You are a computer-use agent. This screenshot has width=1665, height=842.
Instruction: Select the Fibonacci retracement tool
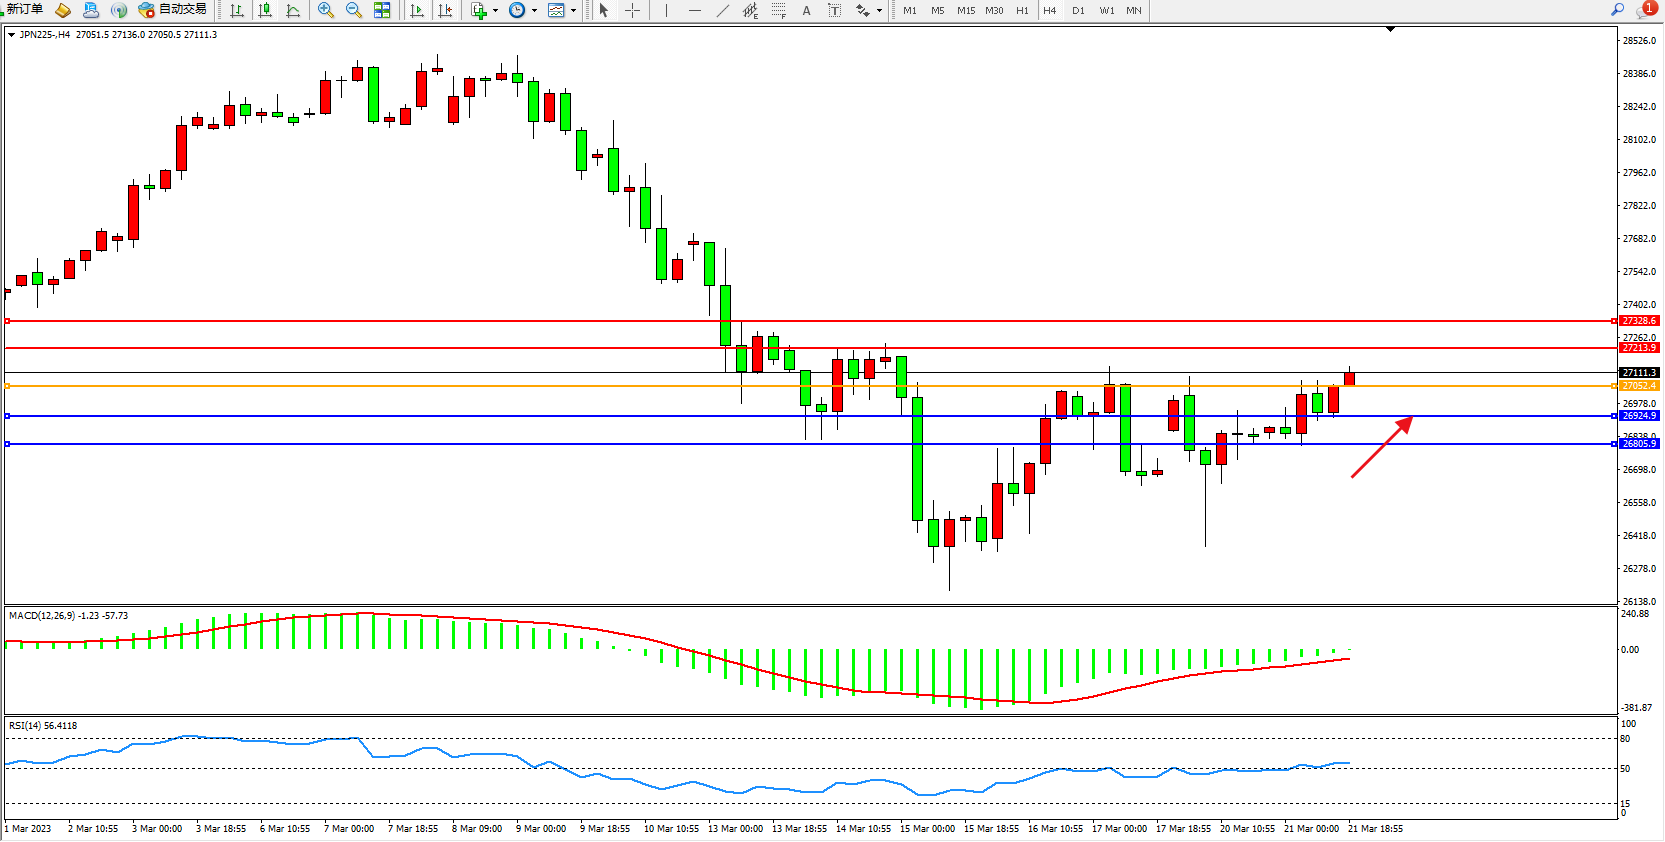tap(778, 11)
